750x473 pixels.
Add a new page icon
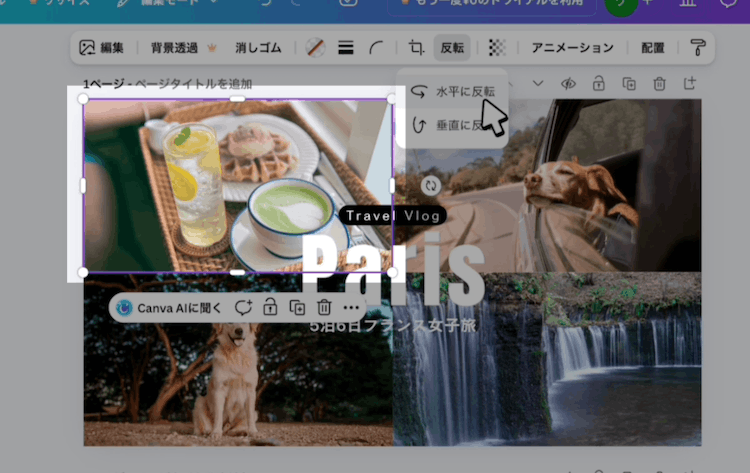pos(690,84)
